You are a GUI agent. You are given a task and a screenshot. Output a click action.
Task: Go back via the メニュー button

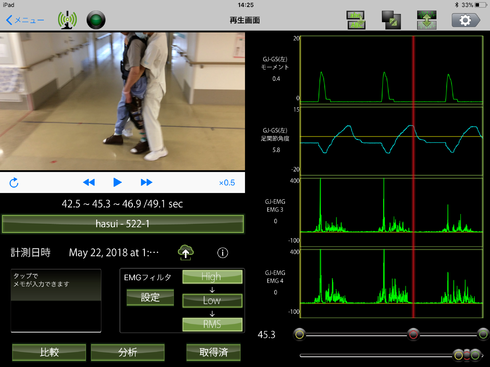tap(25, 20)
